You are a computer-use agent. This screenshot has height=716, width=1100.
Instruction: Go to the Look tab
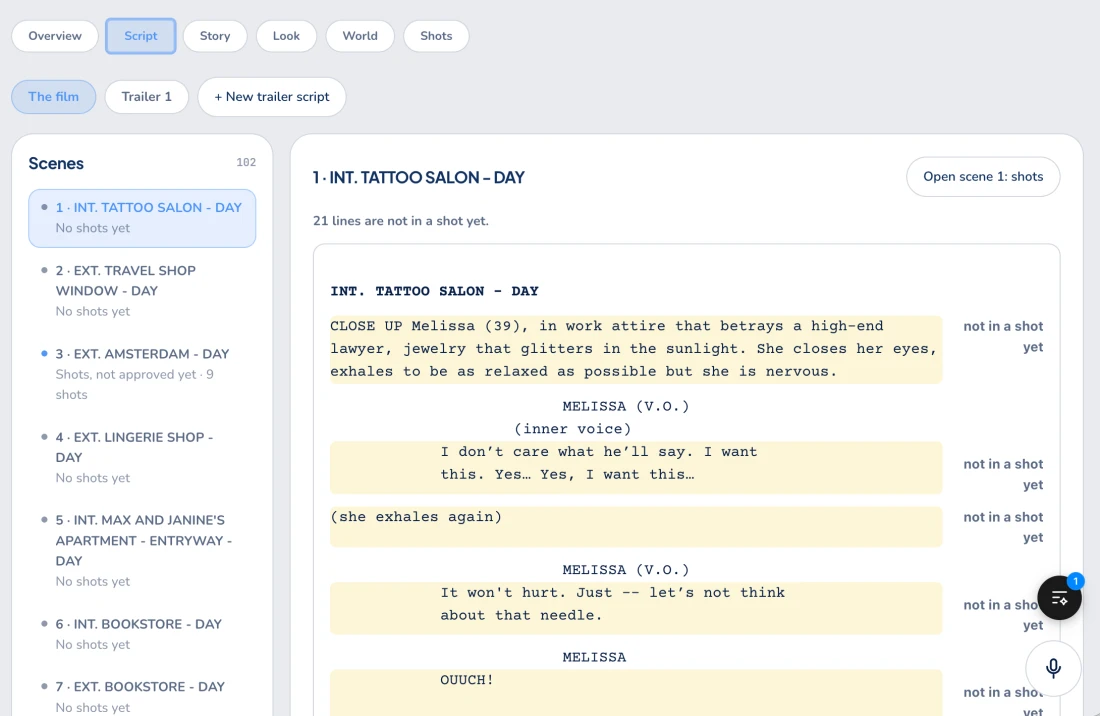tap(286, 36)
